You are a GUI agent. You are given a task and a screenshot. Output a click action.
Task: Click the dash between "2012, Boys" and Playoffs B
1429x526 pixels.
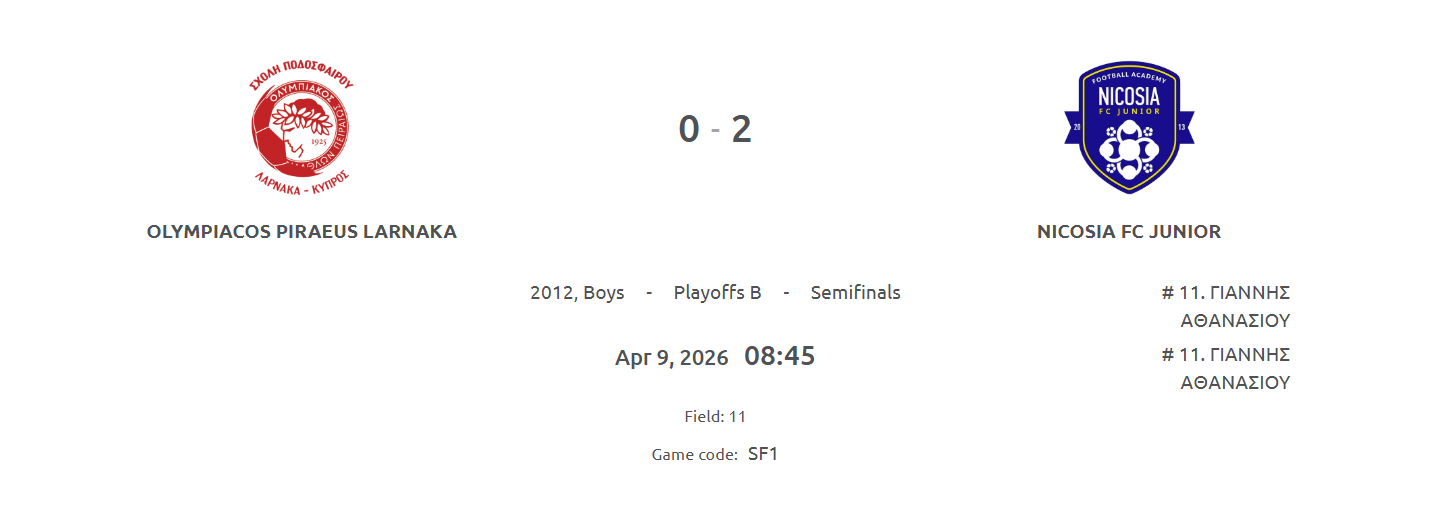click(x=649, y=293)
